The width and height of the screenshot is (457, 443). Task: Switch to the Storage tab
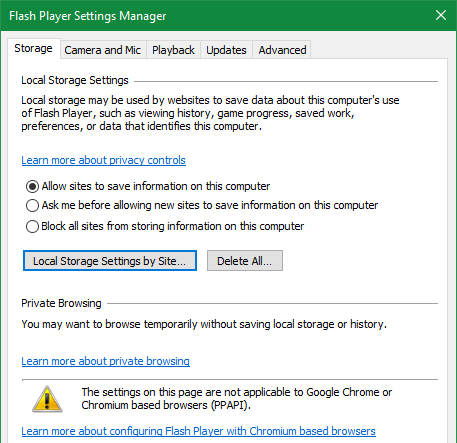coord(33,49)
